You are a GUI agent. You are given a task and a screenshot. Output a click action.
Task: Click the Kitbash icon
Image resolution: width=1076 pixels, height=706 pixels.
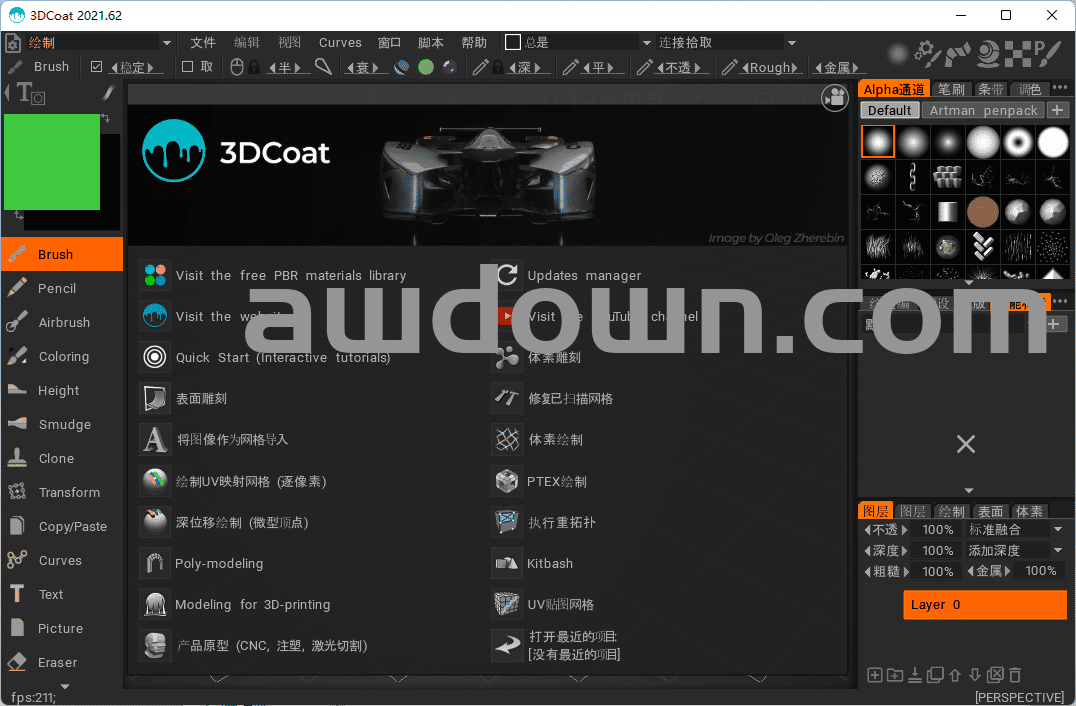click(507, 563)
